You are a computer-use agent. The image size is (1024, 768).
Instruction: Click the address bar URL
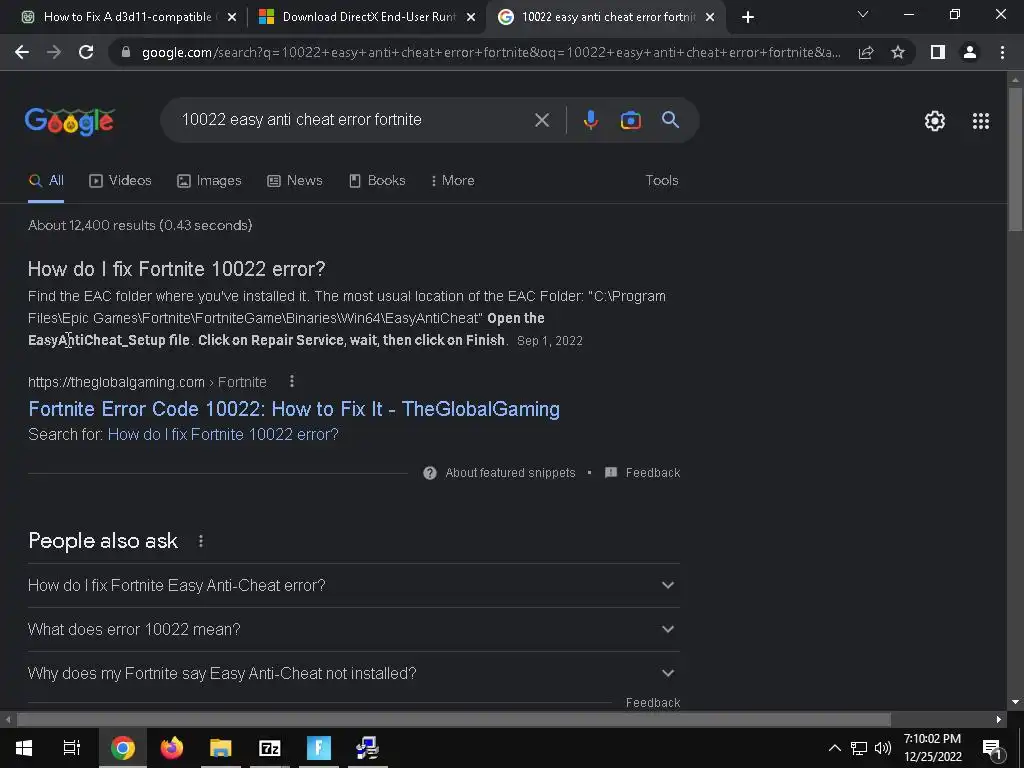pyautogui.click(x=491, y=52)
